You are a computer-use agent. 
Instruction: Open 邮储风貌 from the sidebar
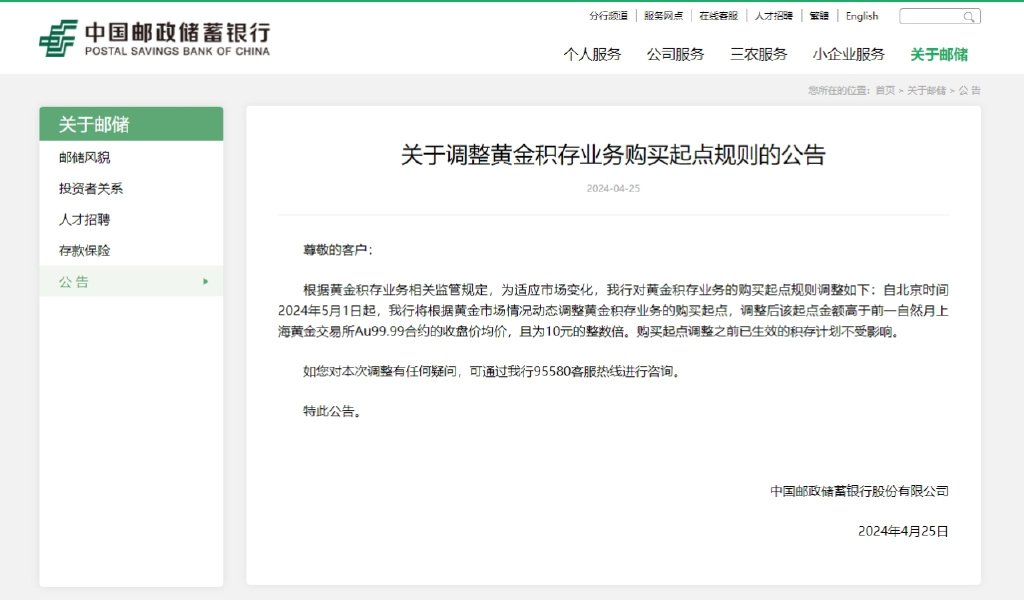point(80,156)
